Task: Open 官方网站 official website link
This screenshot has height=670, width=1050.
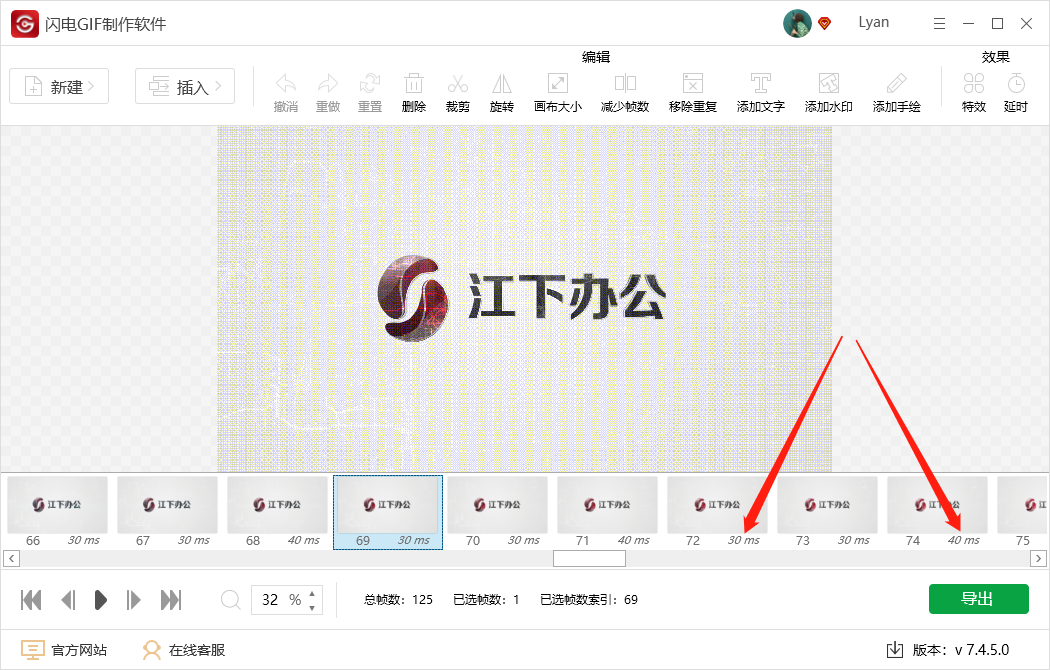Action: point(64,650)
